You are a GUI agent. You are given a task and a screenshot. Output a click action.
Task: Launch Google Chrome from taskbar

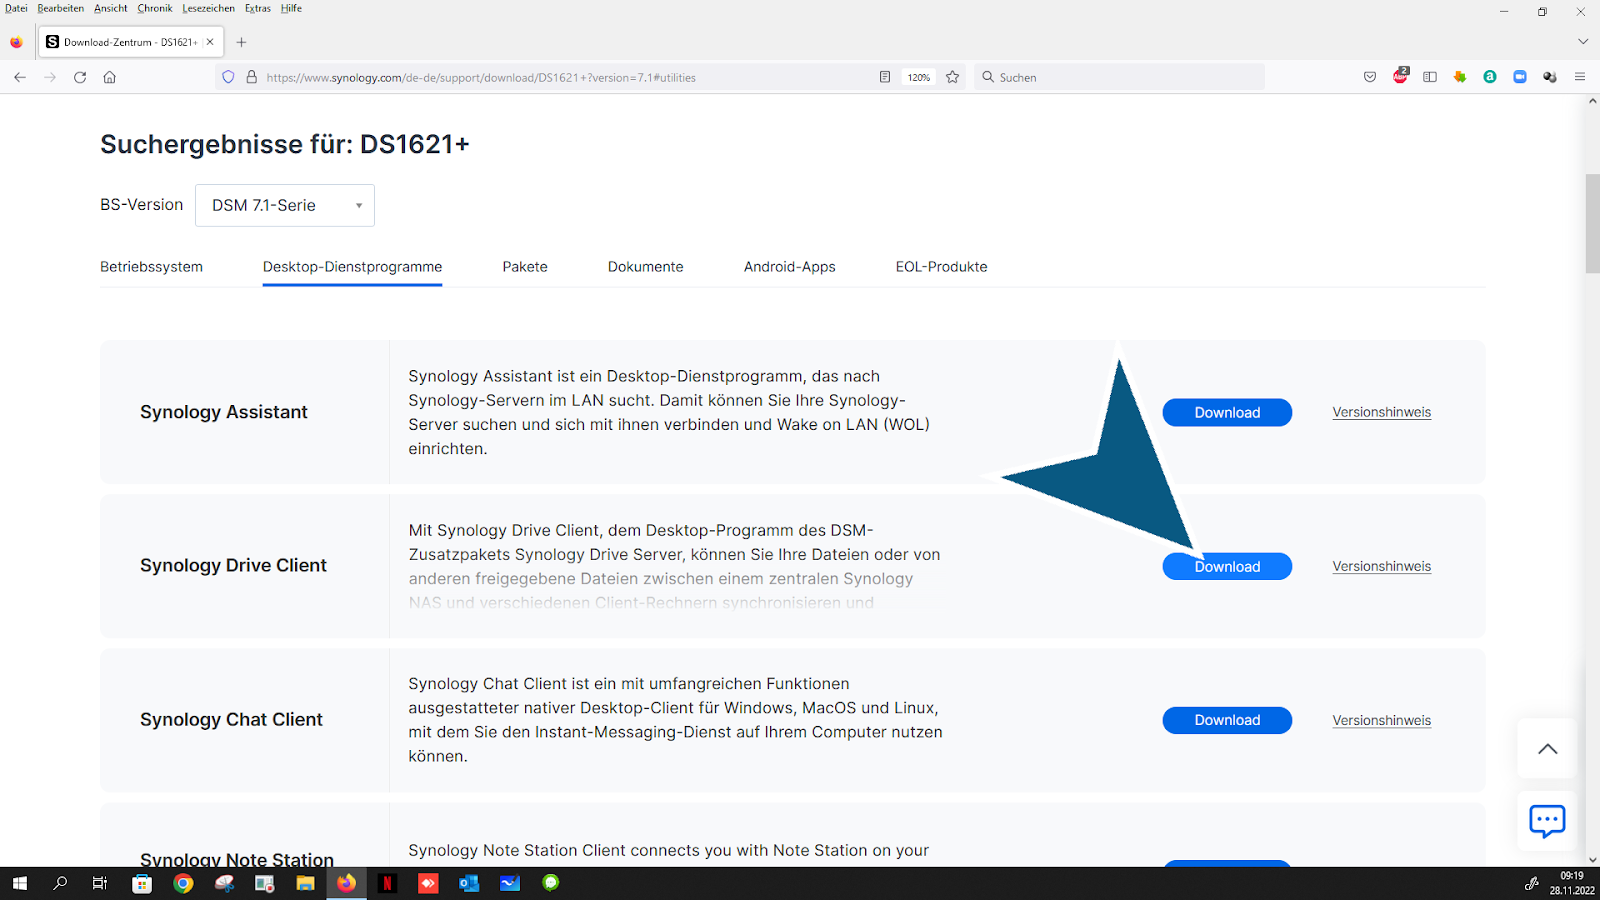(x=183, y=883)
